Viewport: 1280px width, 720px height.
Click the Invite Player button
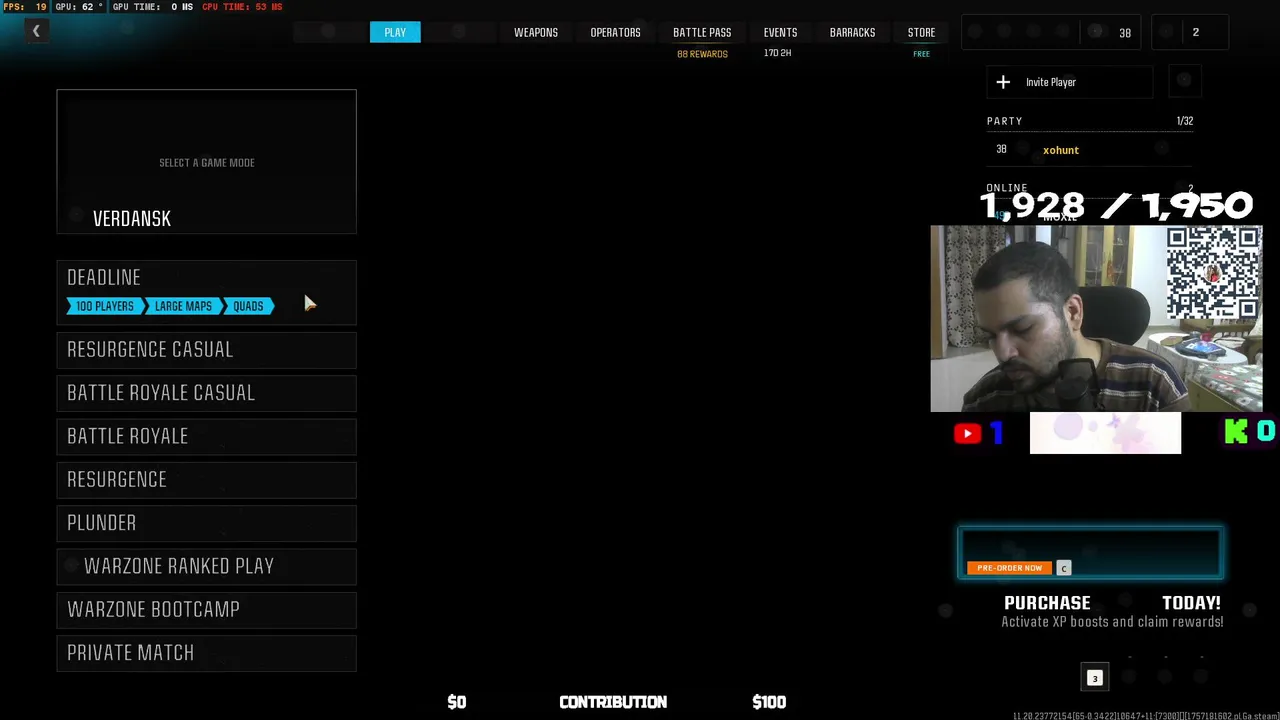(1069, 82)
